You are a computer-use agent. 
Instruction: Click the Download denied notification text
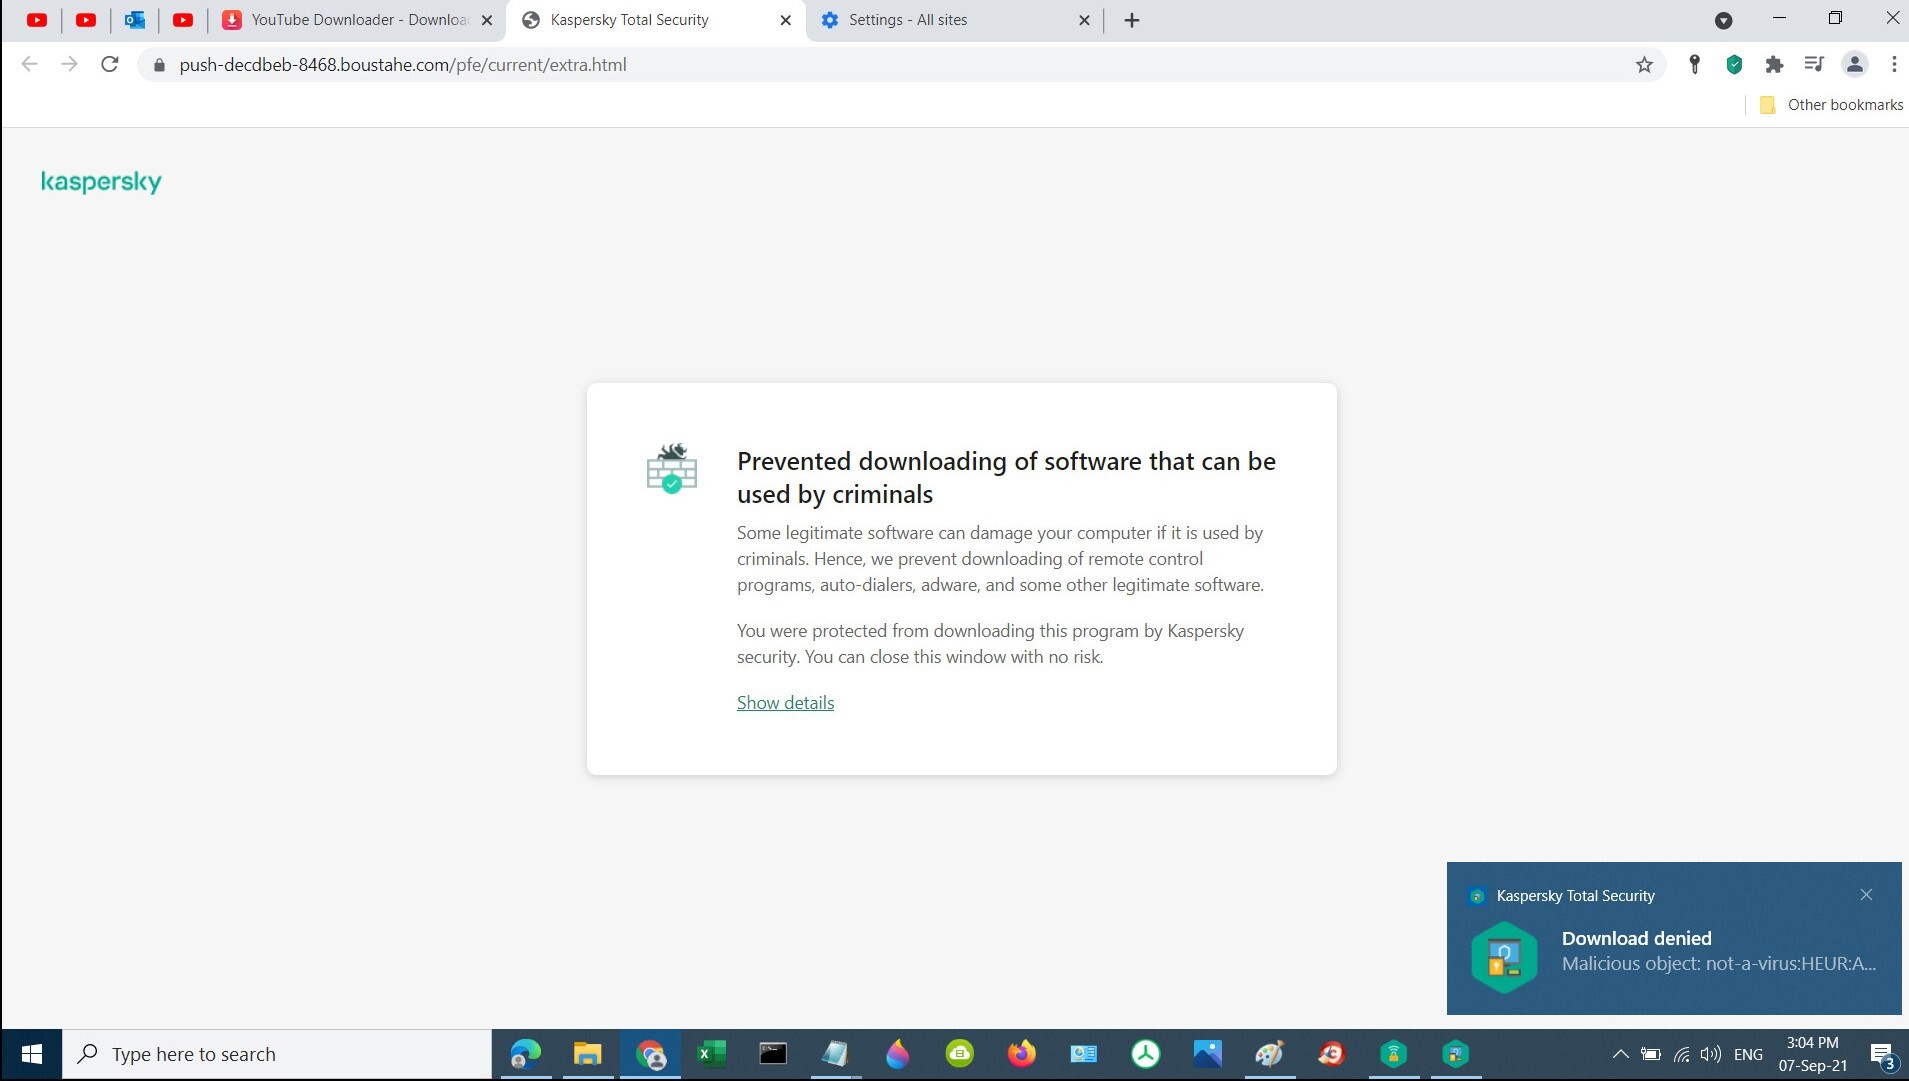(x=1636, y=938)
